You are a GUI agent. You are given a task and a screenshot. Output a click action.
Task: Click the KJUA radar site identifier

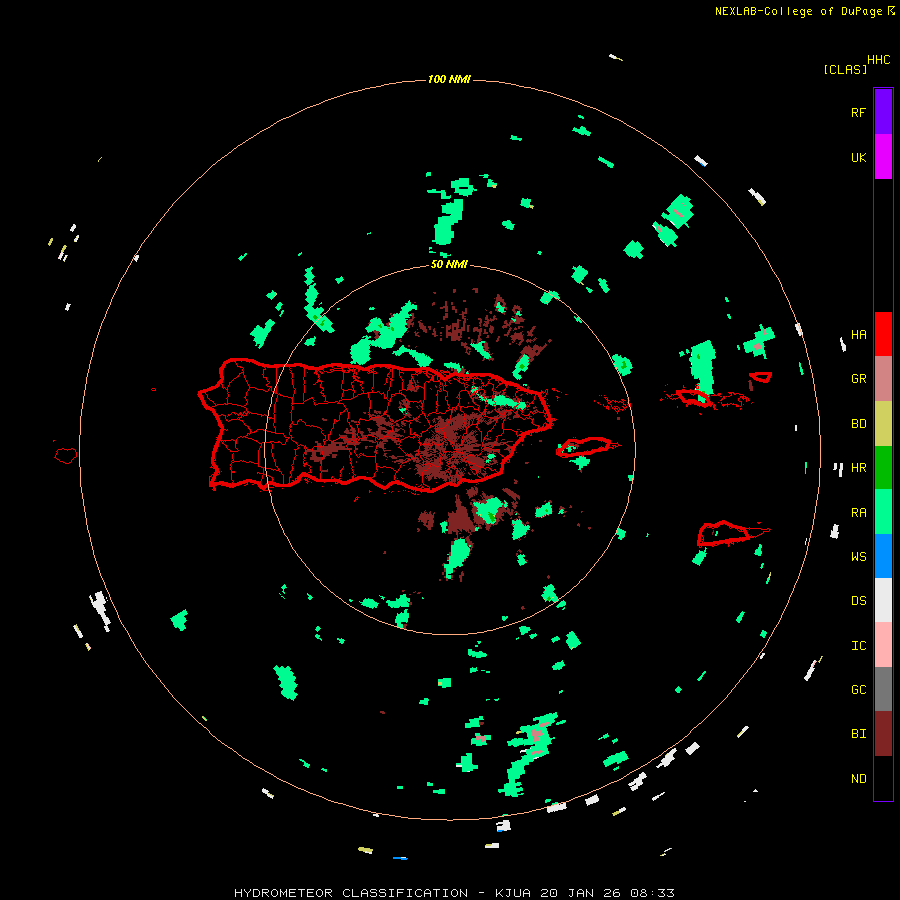tap(513, 893)
